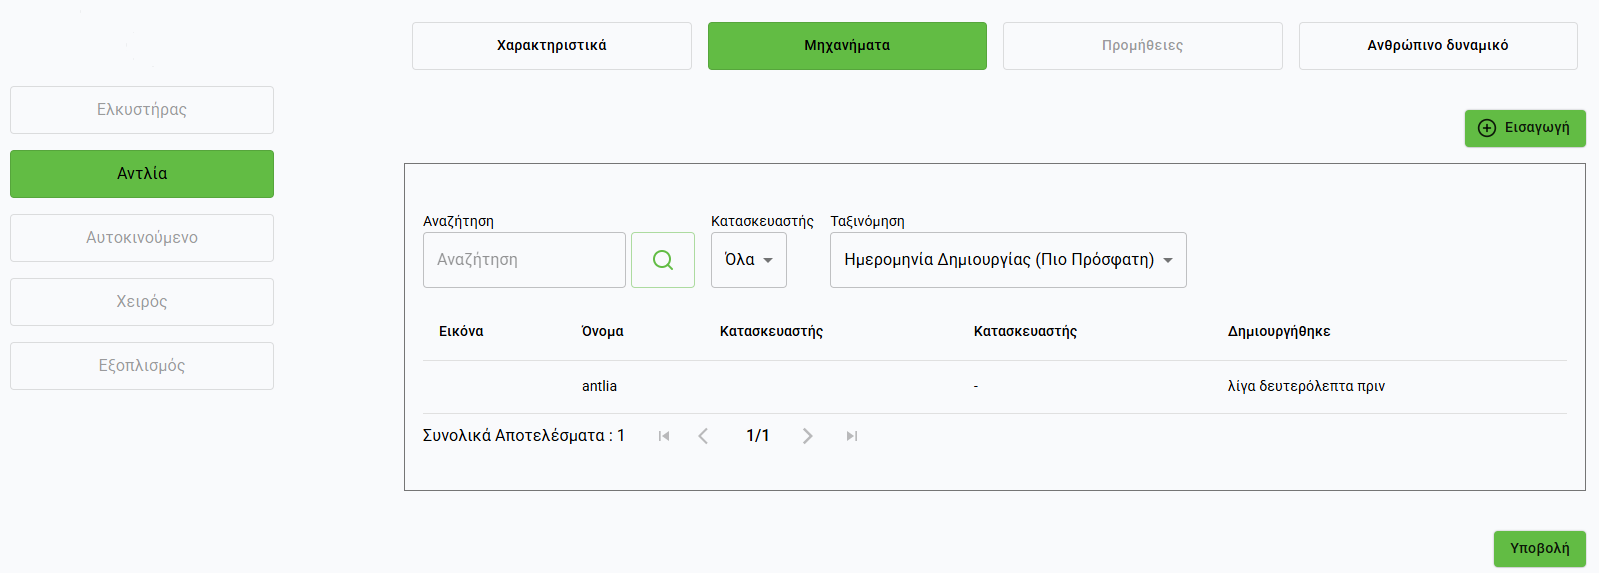Open the antlia table row
This screenshot has width=1599, height=573.
click(x=600, y=386)
